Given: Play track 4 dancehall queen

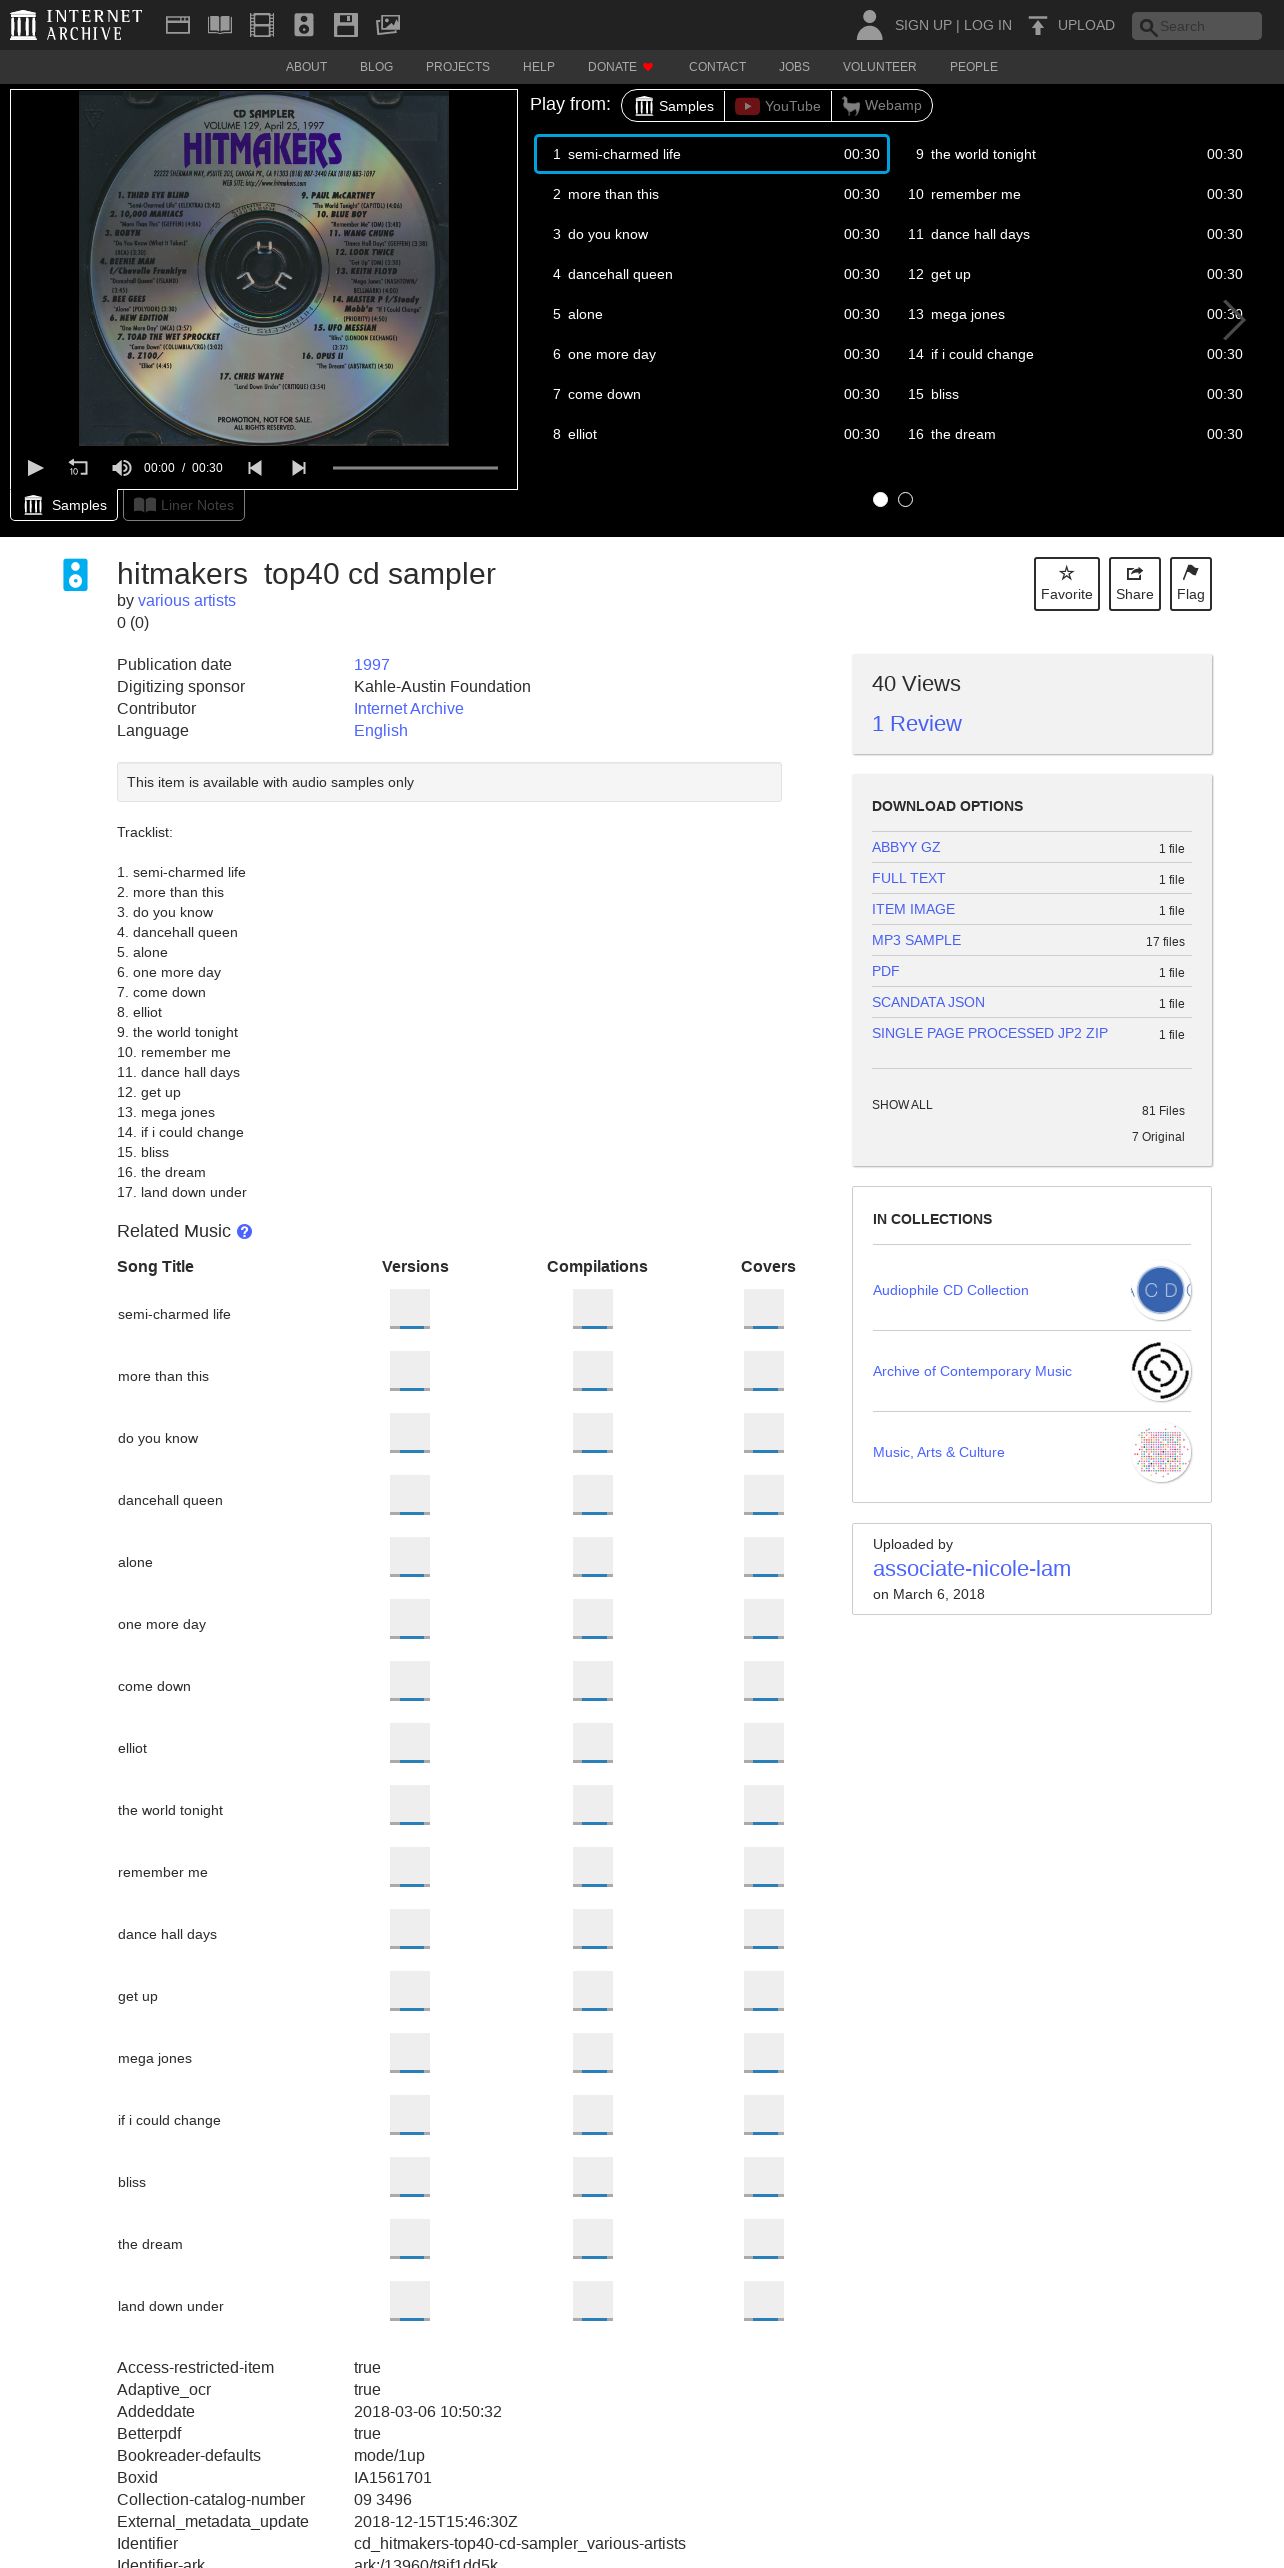Looking at the screenshot, I should click(x=712, y=274).
